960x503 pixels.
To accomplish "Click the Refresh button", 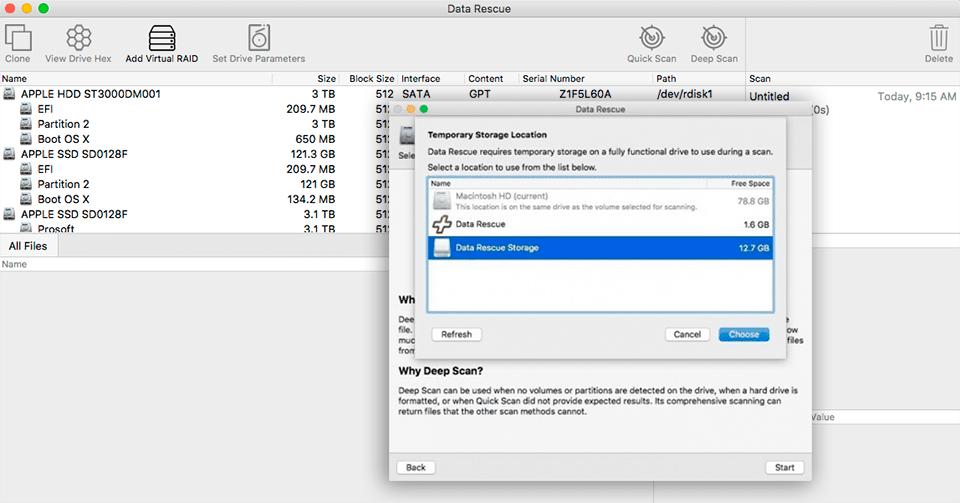I will [457, 335].
